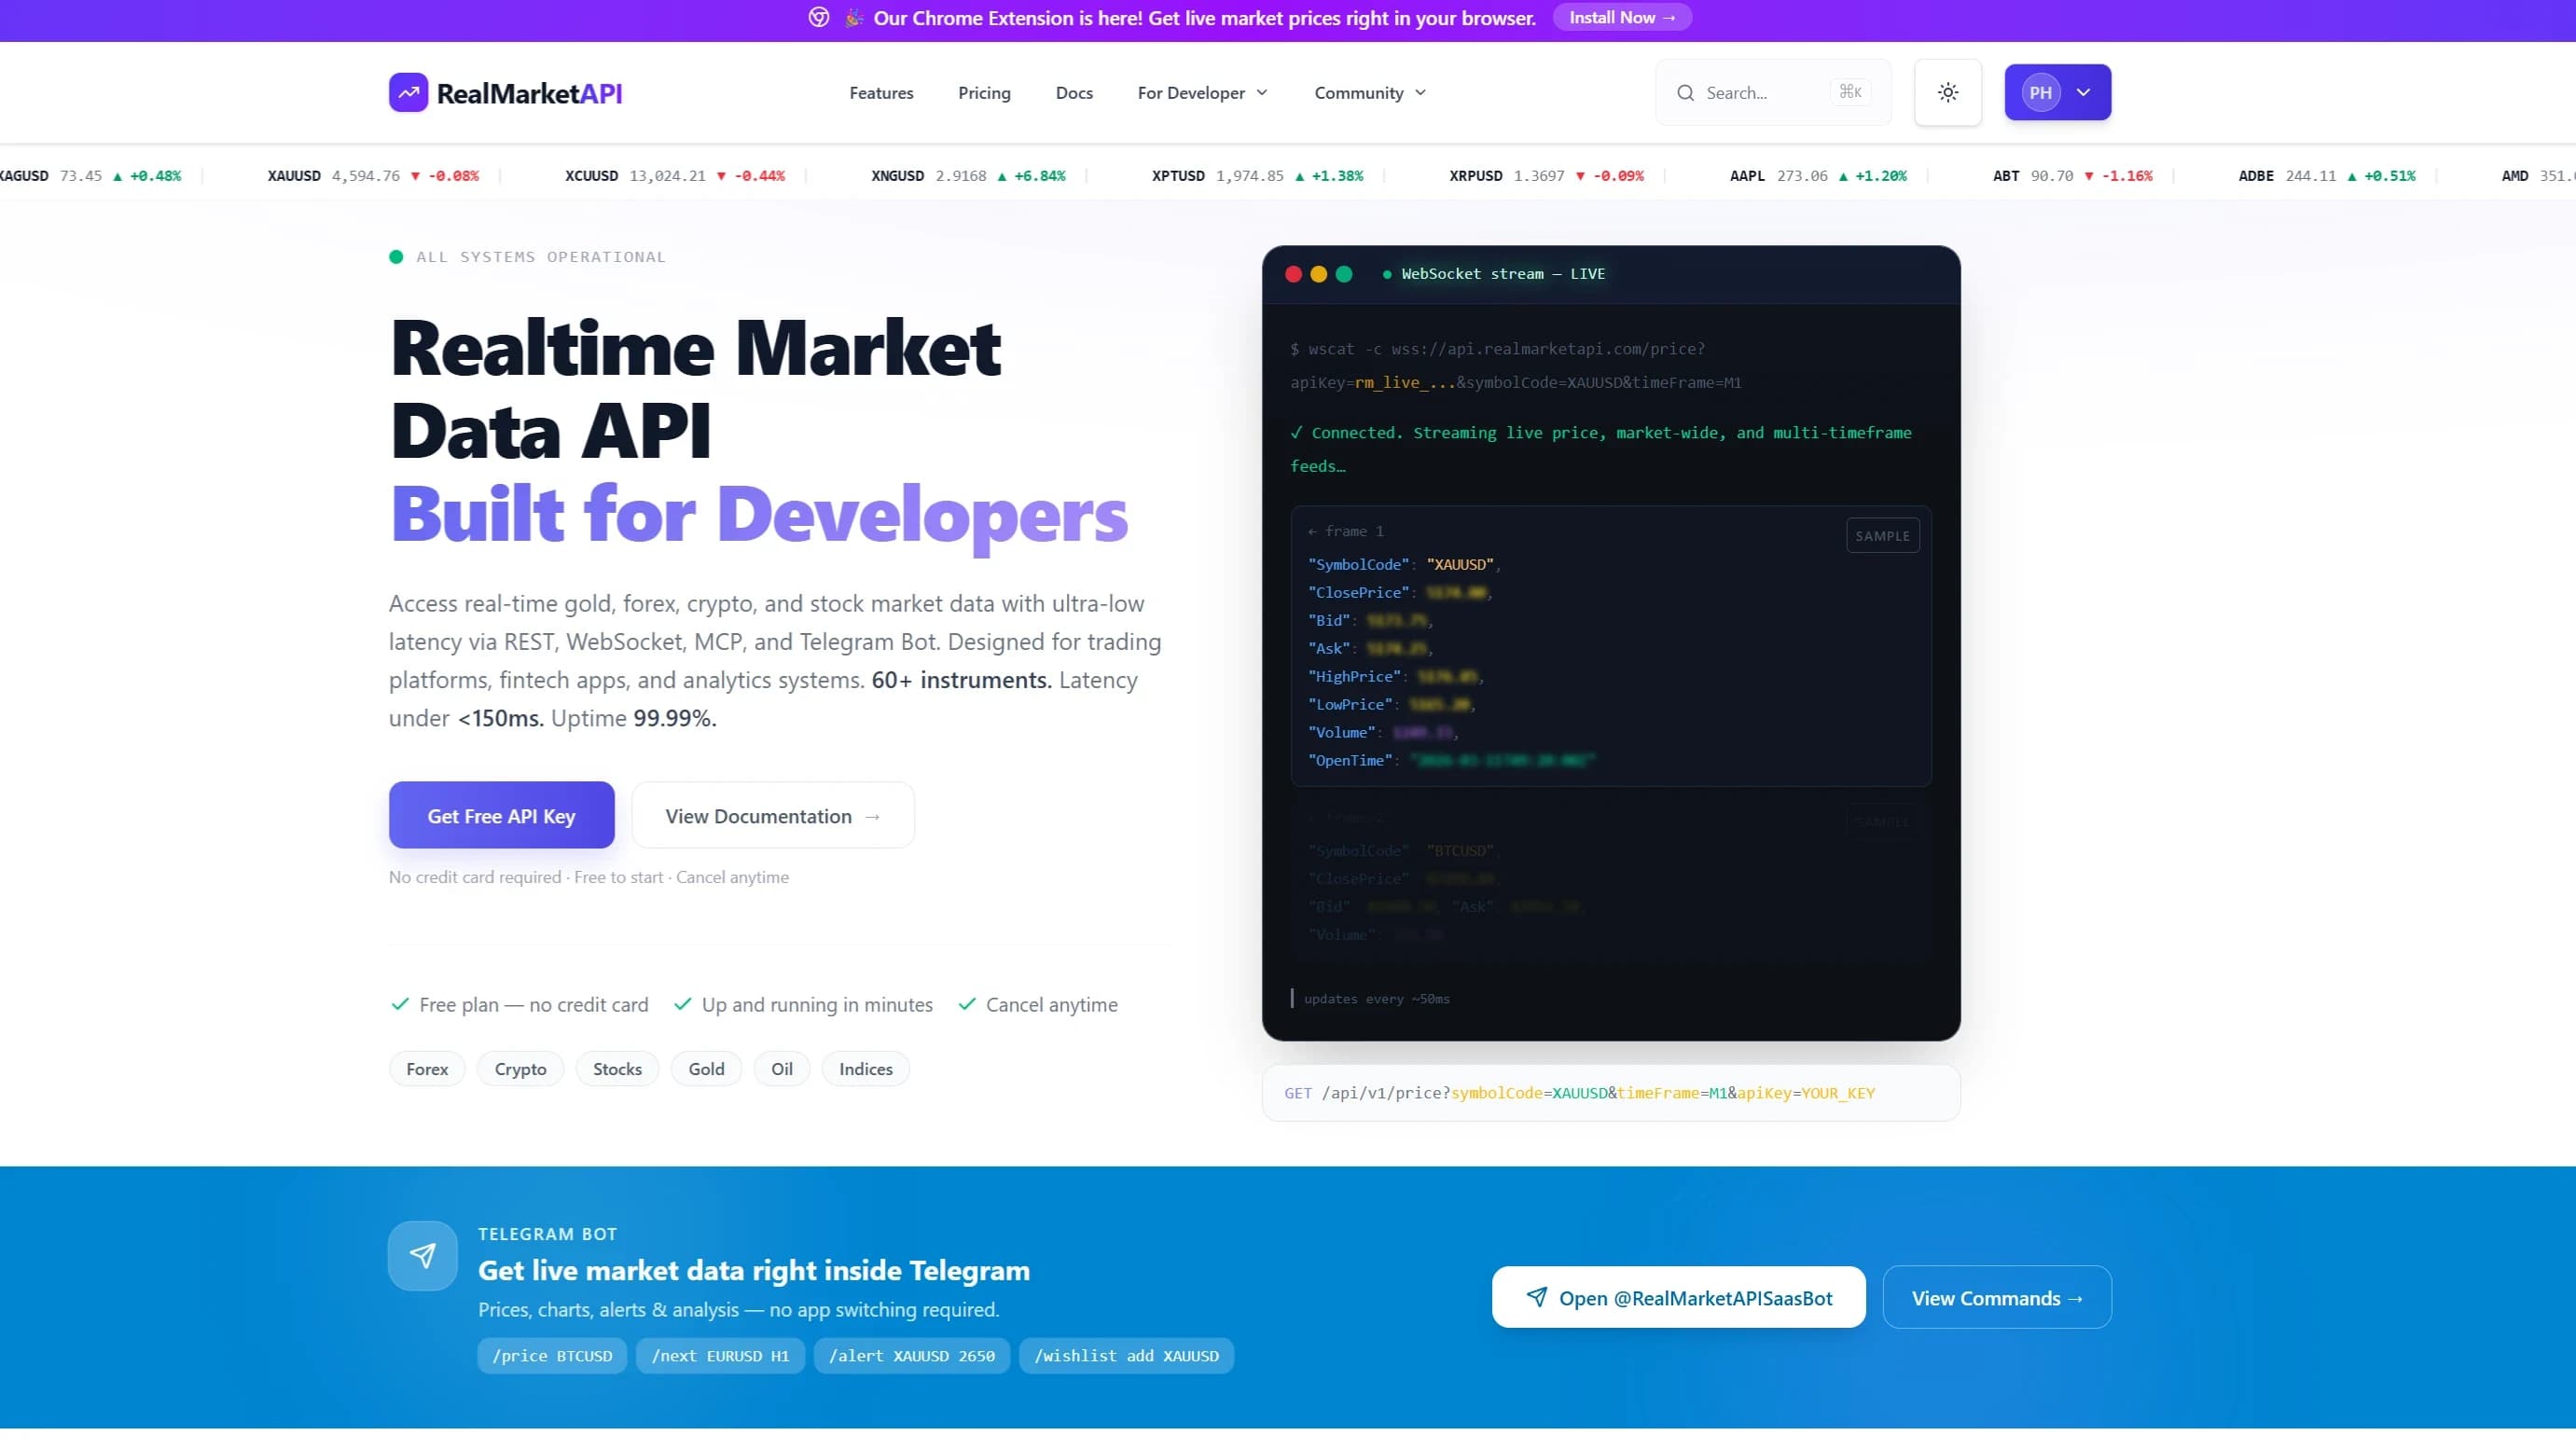Image resolution: width=2576 pixels, height=1449 pixels.
Task: Select the Forex category chip
Action: tap(427, 1068)
